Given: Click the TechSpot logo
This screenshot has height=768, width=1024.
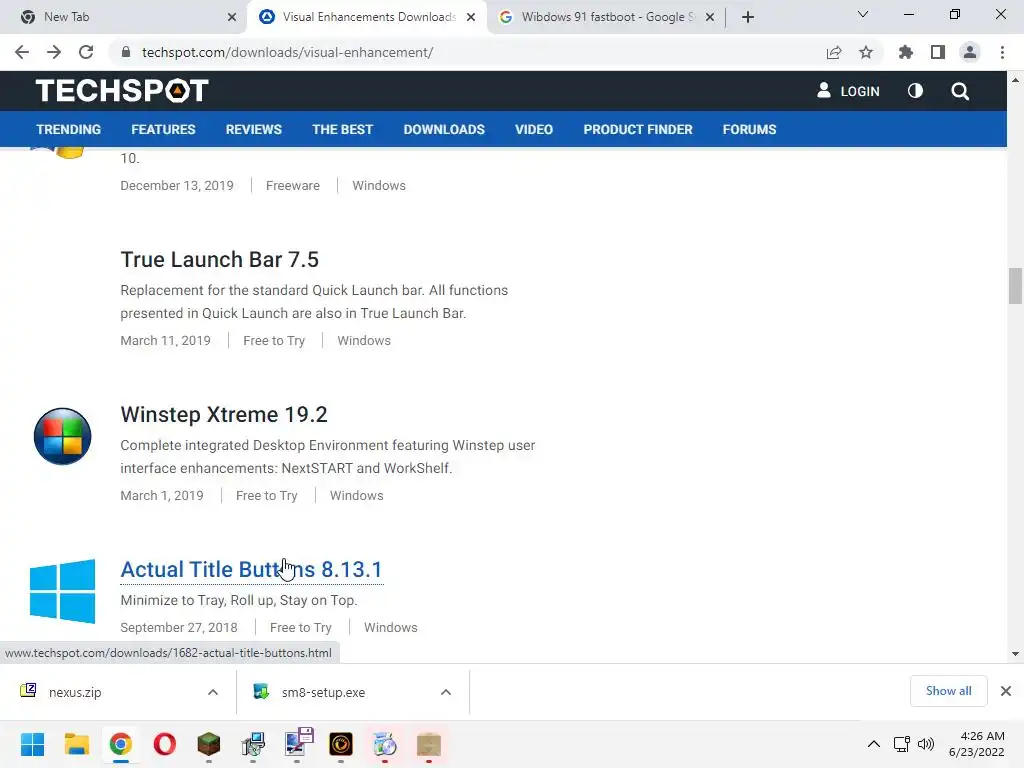Looking at the screenshot, I should coord(122,91).
